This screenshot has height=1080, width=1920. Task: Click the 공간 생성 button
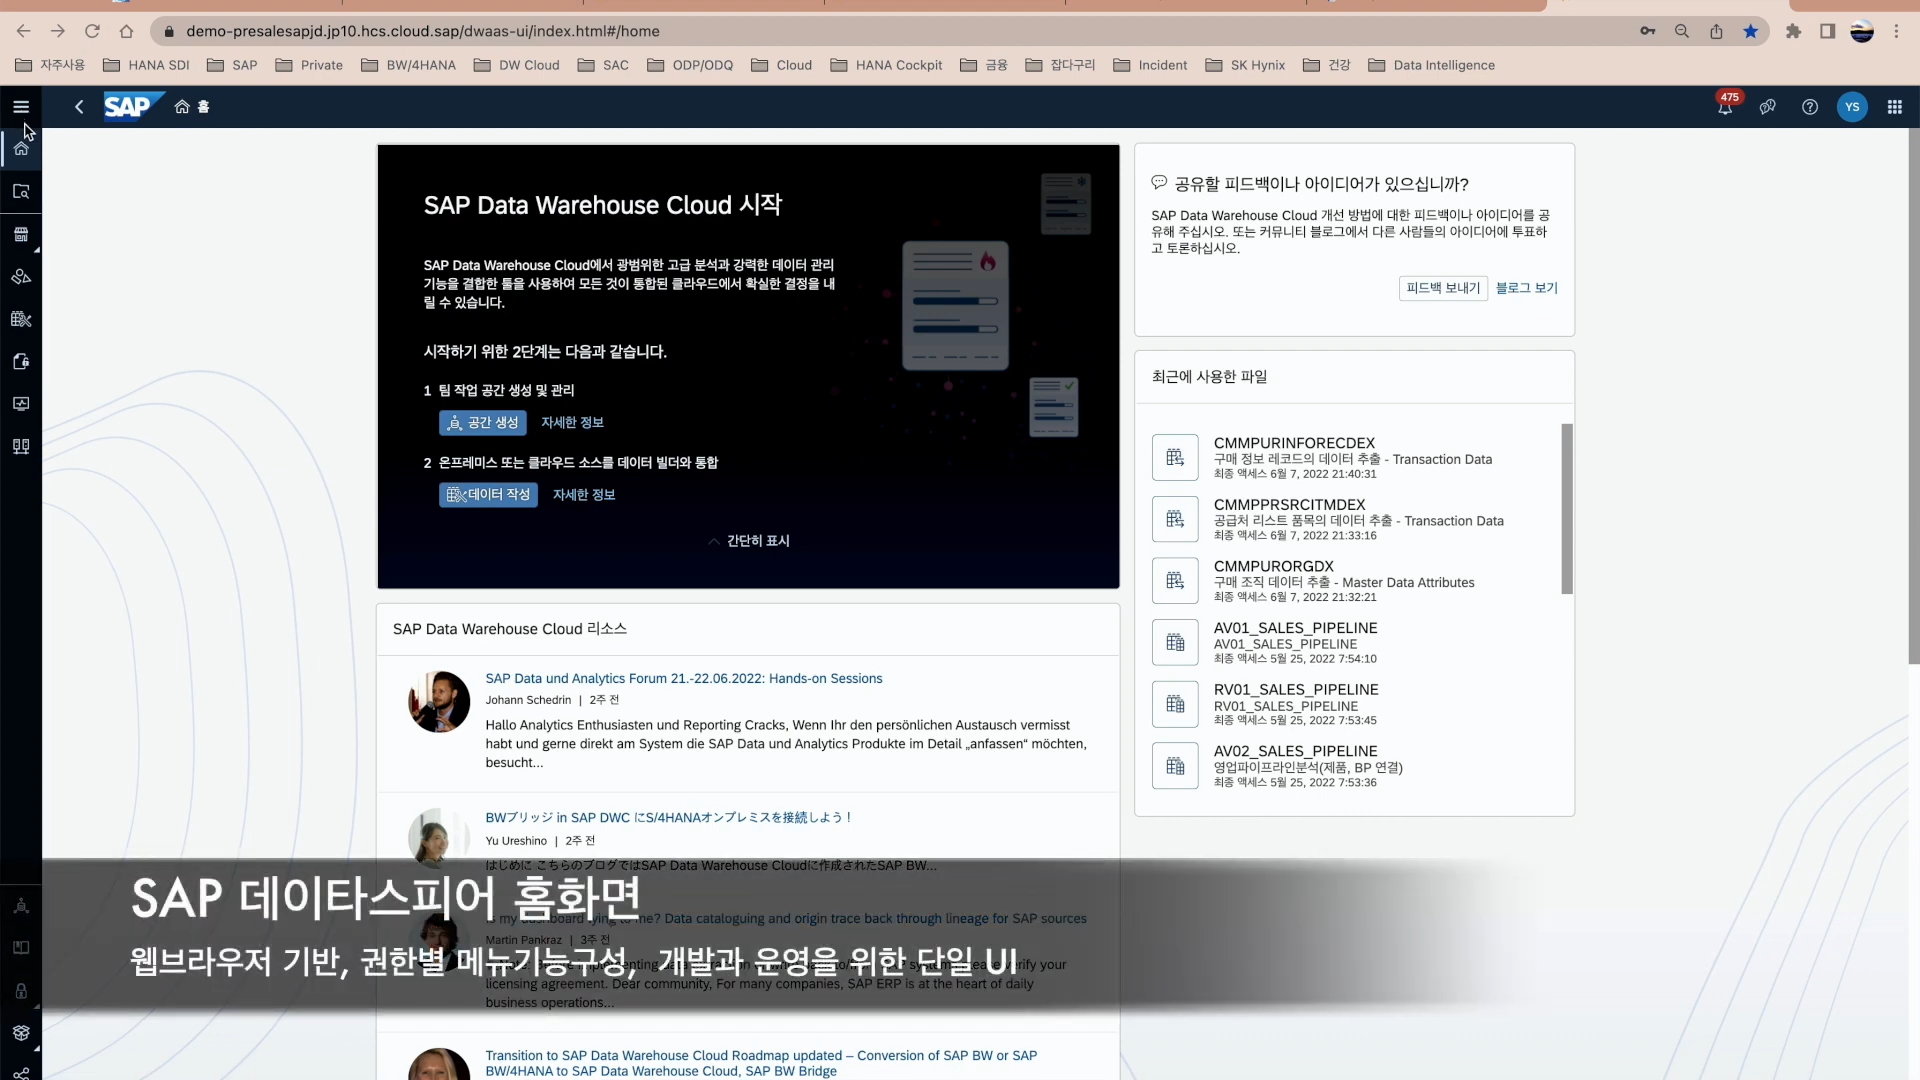click(483, 423)
